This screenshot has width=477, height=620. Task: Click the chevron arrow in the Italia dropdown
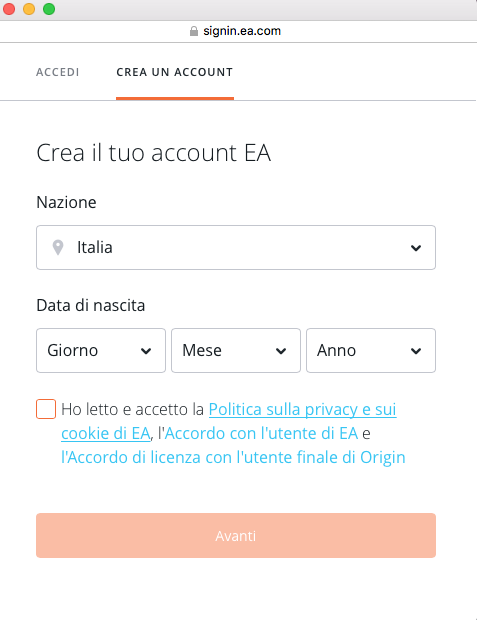(x=416, y=248)
